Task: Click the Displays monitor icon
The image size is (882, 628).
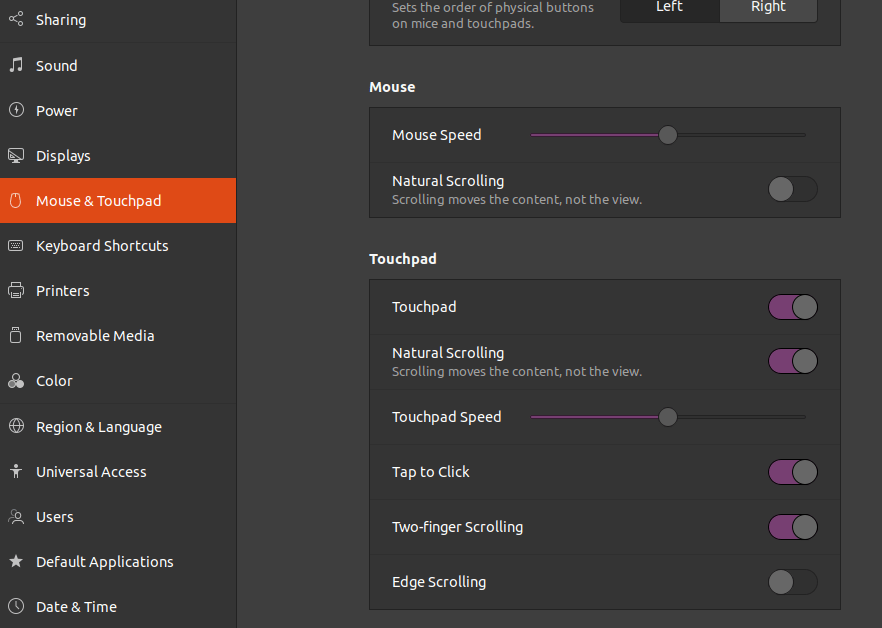Action: [16, 156]
